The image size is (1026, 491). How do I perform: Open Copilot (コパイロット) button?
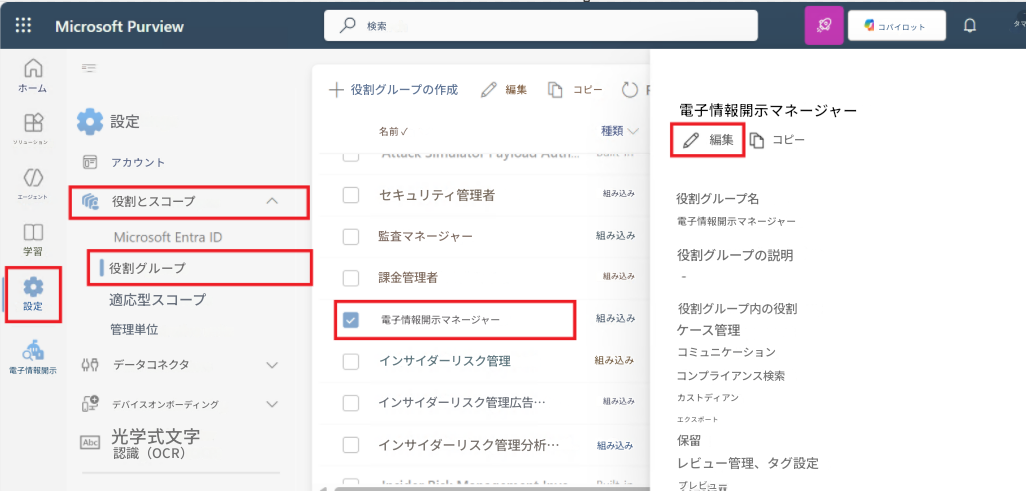point(896,26)
